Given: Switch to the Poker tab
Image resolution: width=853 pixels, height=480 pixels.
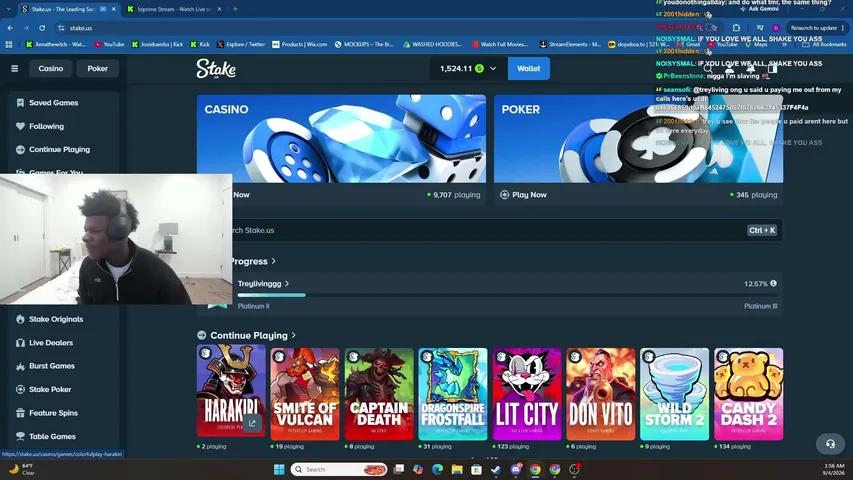Looking at the screenshot, I should (97, 69).
